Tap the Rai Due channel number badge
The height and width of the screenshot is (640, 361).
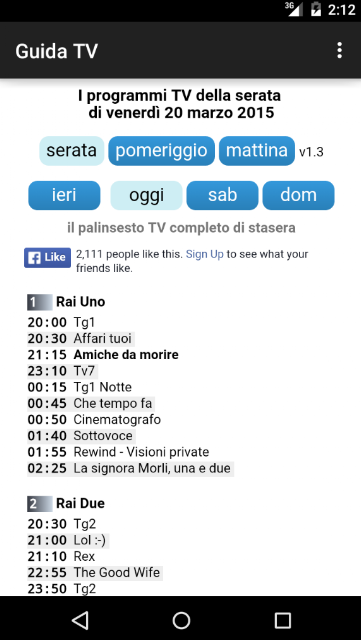[40, 504]
